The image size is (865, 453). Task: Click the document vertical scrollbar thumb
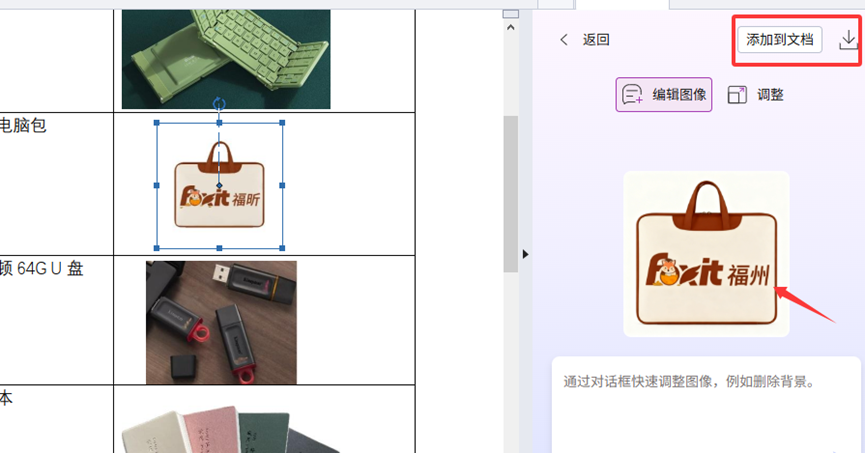[511, 190]
